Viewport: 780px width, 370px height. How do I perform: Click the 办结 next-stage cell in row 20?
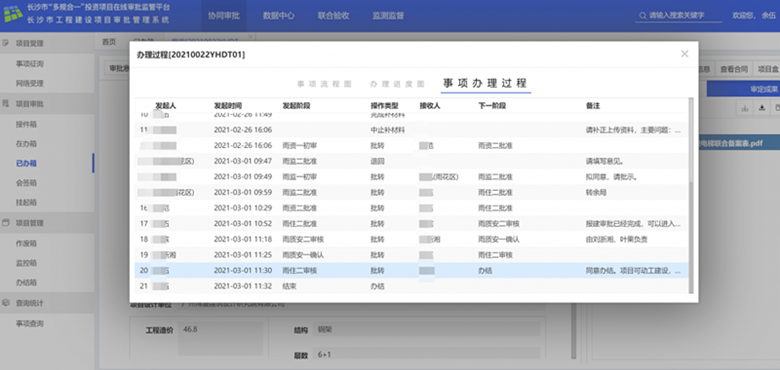coord(485,271)
